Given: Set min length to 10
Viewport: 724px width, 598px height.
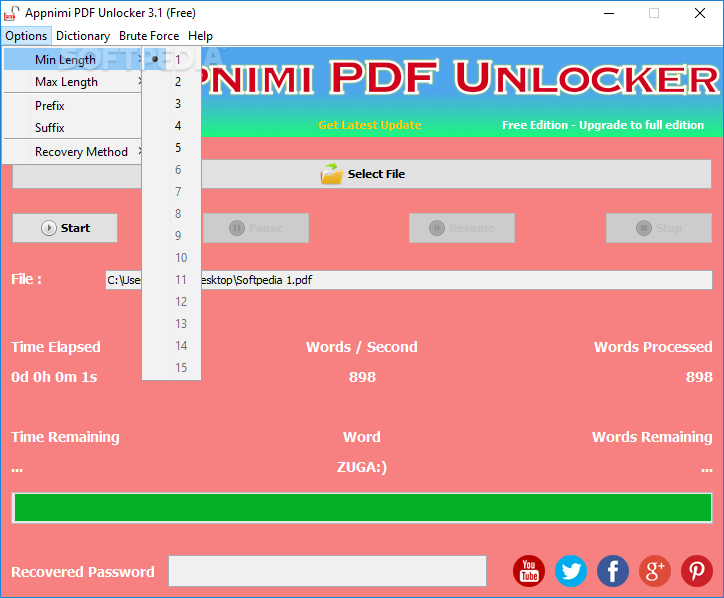Looking at the screenshot, I should click(x=172, y=258).
